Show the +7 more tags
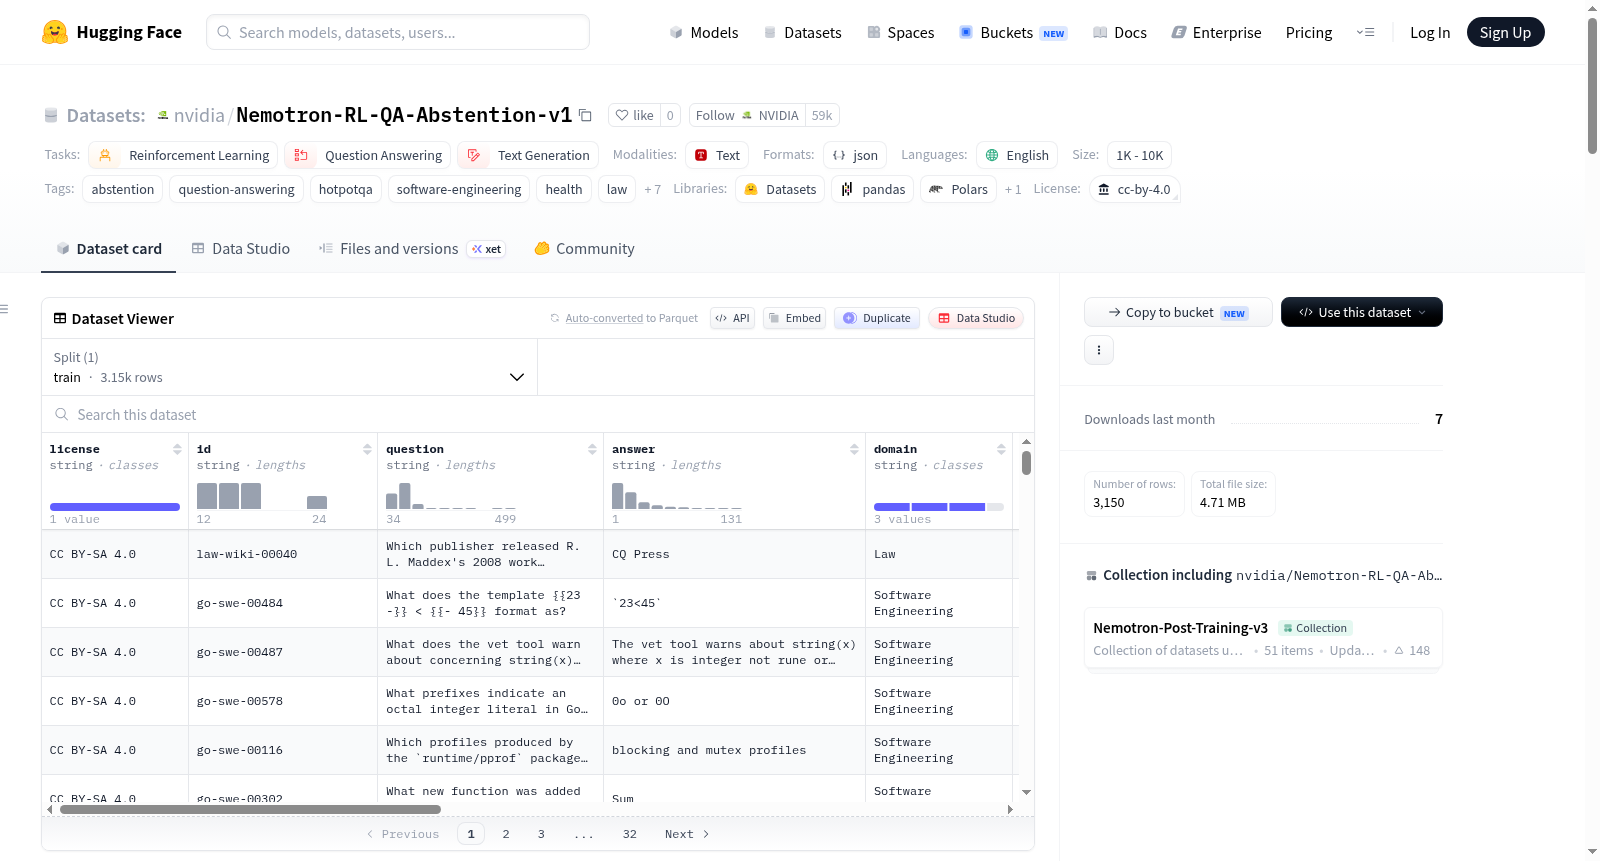Viewport: 1600px width, 861px height. click(x=652, y=189)
